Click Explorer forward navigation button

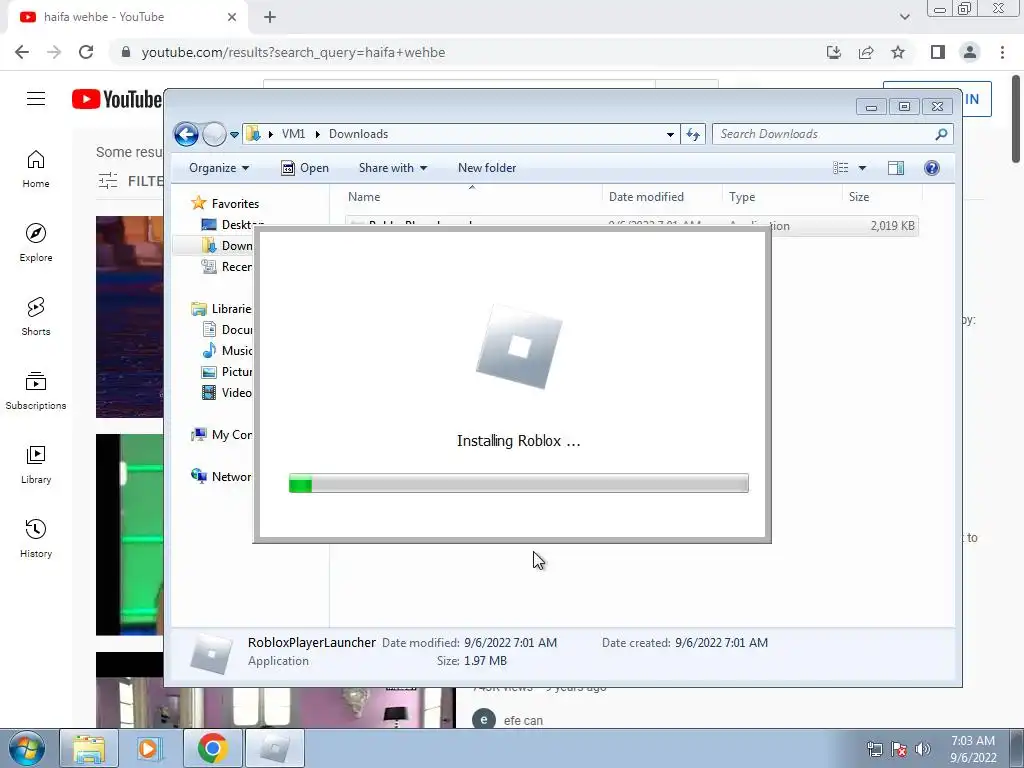point(214,135)
